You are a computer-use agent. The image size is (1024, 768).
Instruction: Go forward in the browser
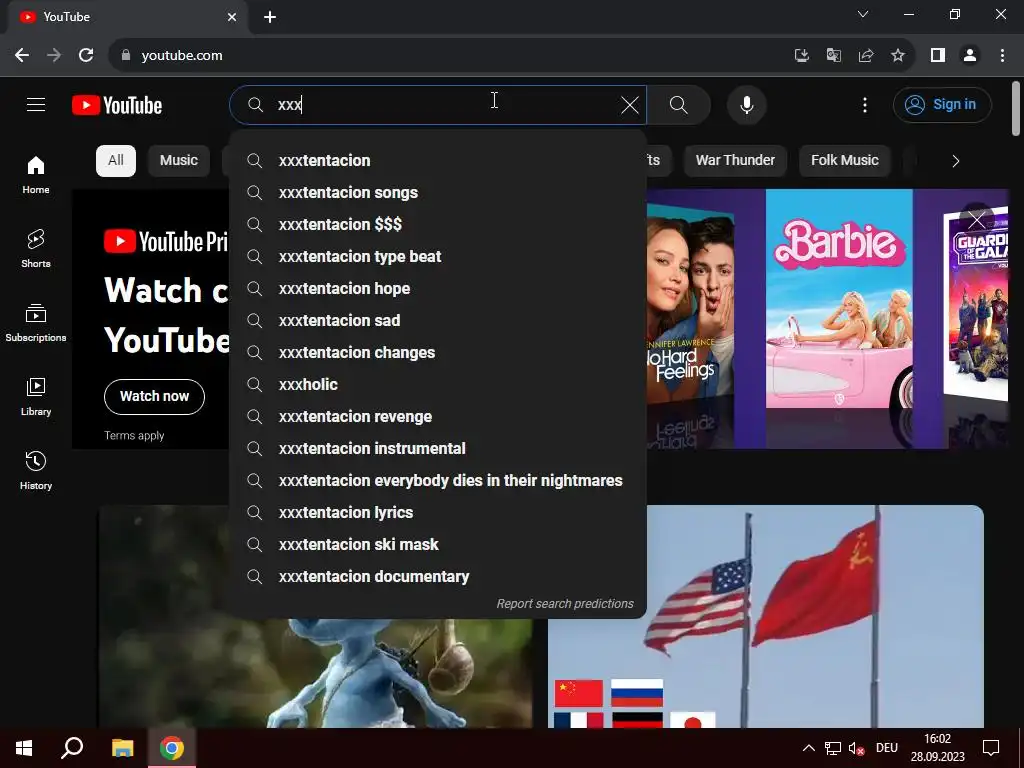coord(54,56)
